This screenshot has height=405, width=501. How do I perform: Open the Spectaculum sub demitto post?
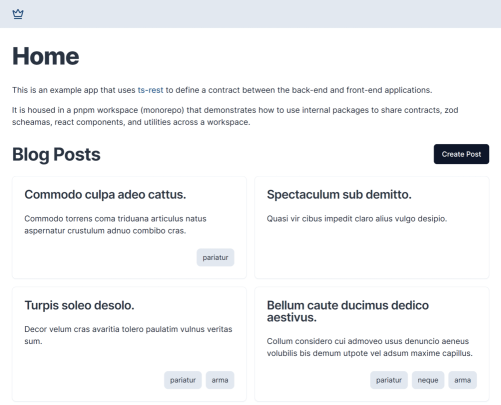pyautogui.click(x=339, y=194)
